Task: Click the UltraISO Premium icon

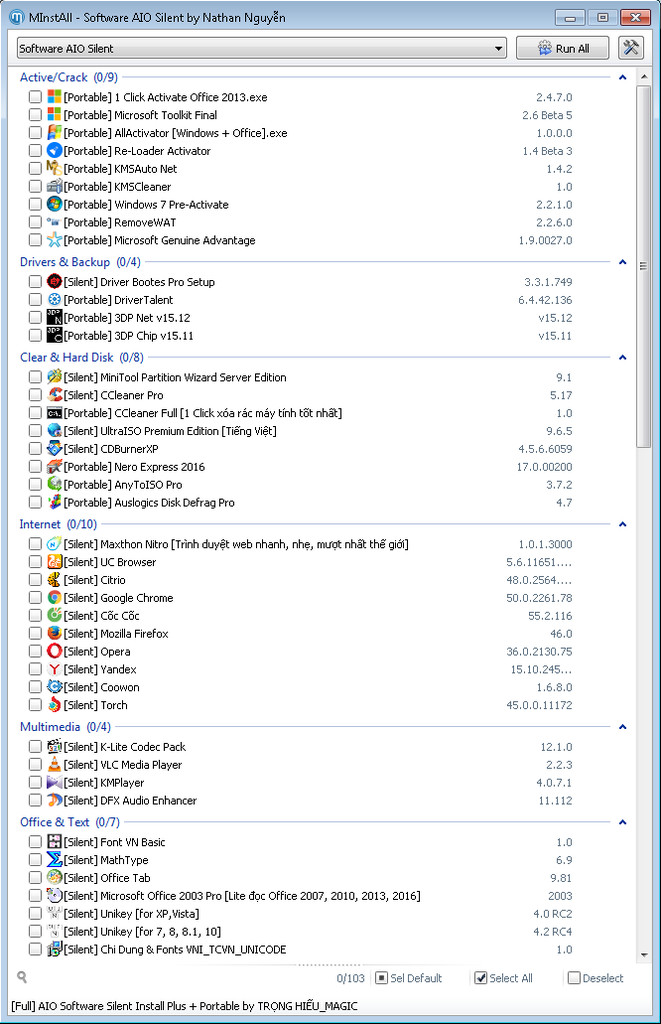Action: 54,431
